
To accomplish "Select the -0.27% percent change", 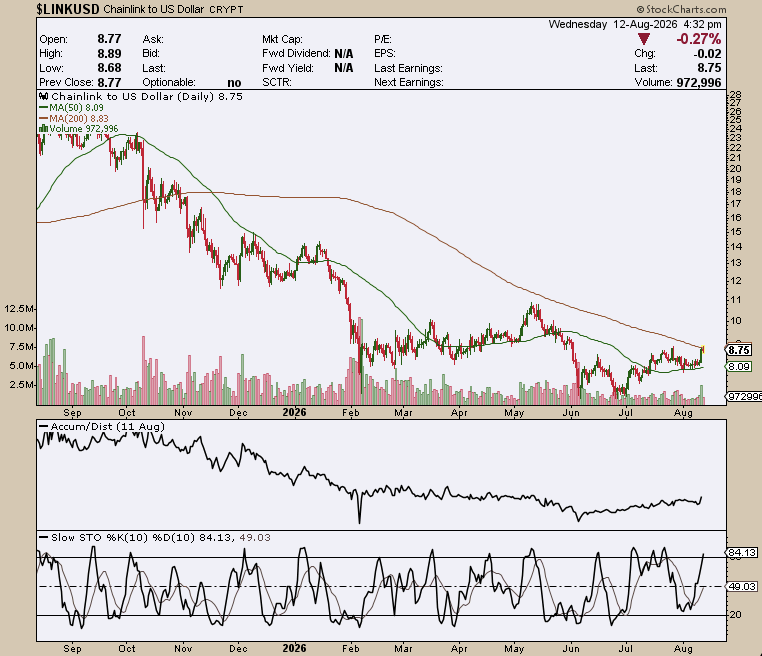I will click(699, 39).
